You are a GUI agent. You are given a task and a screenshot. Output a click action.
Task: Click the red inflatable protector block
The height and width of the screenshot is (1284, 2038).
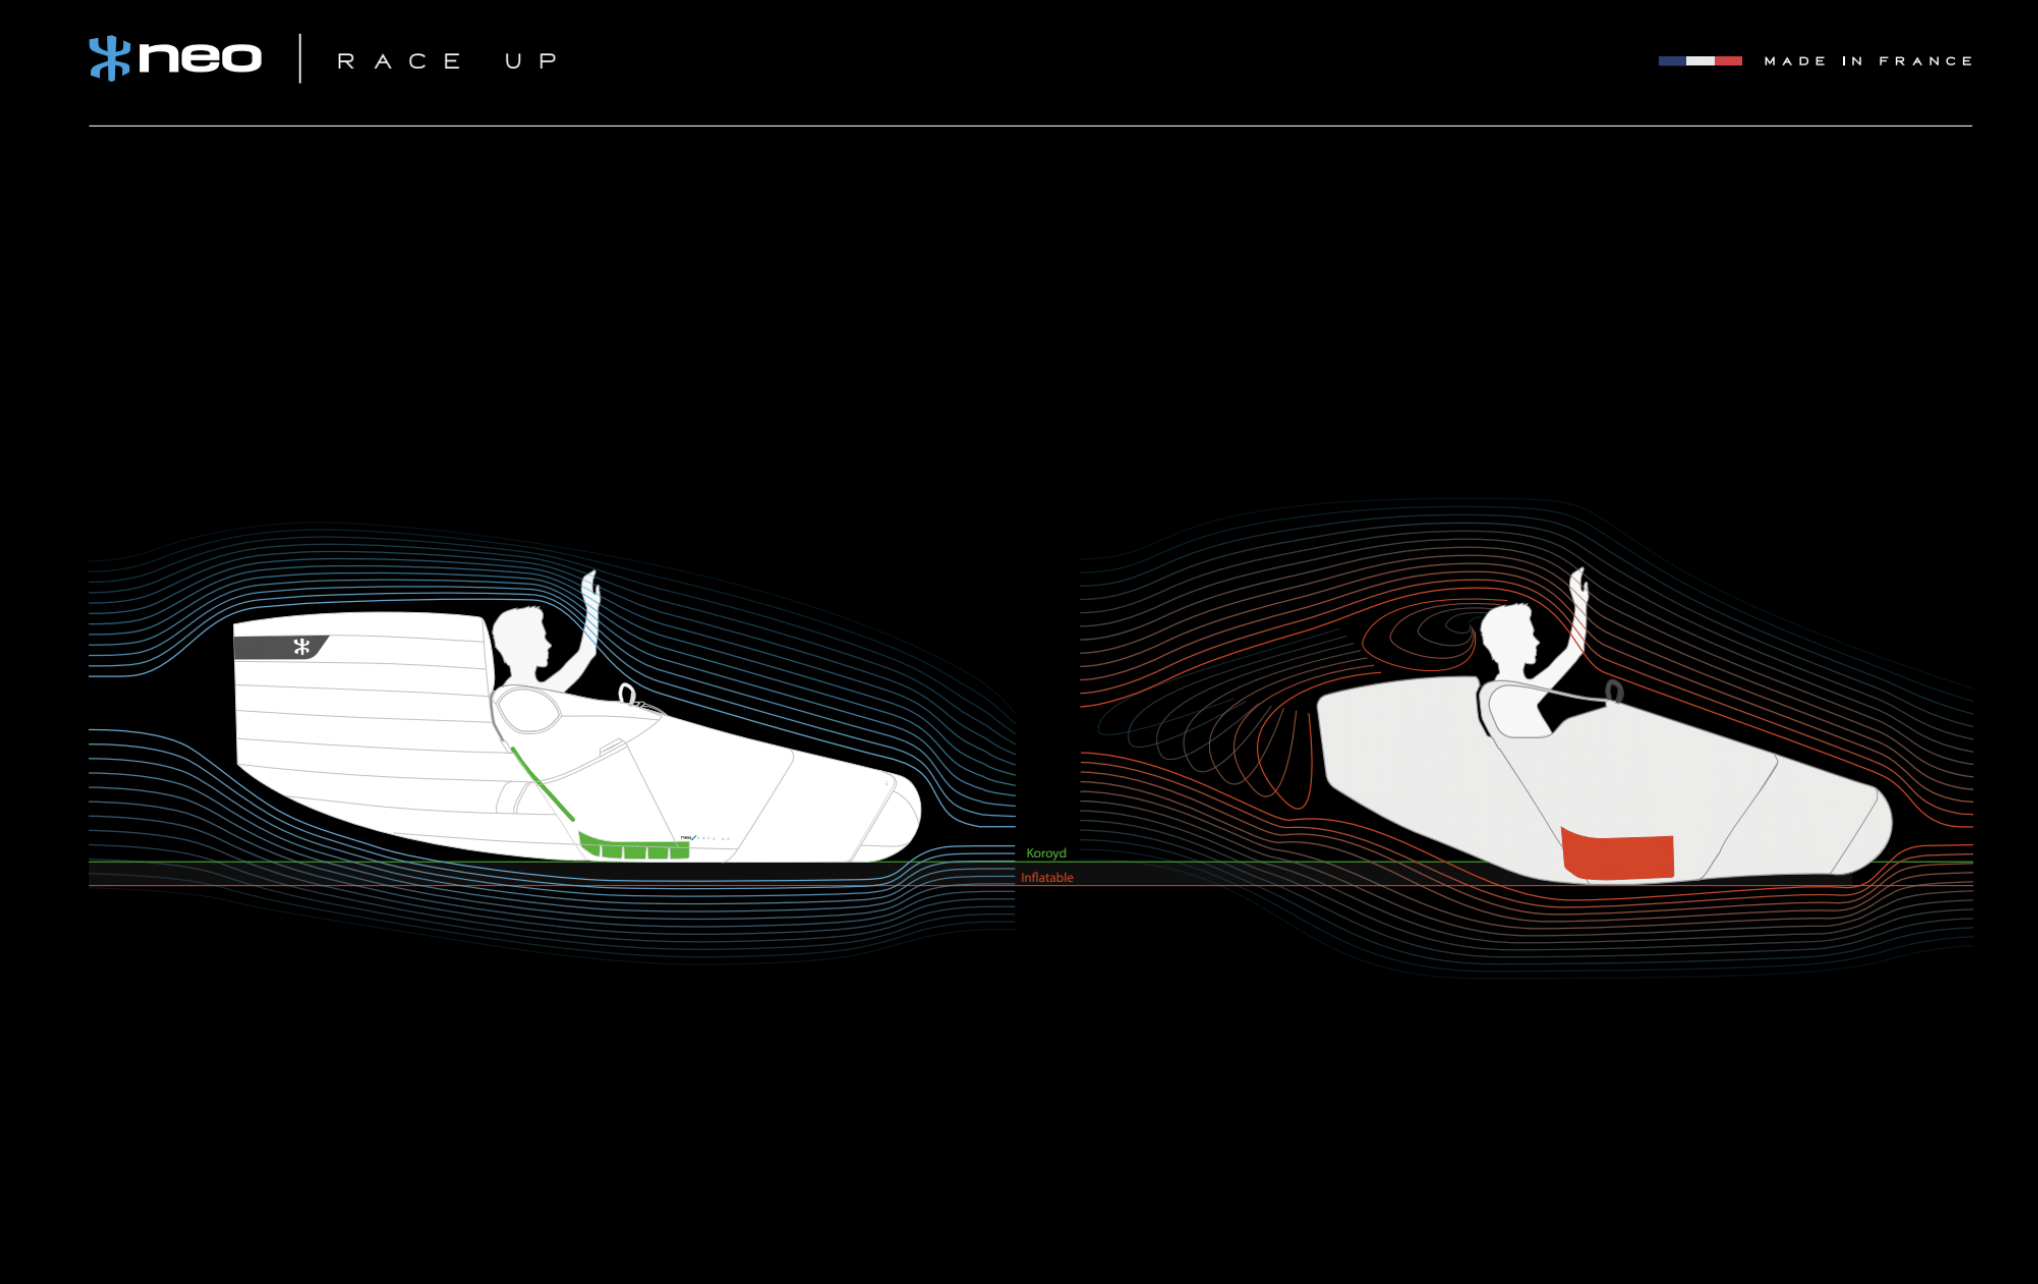tap(1618, 856)
